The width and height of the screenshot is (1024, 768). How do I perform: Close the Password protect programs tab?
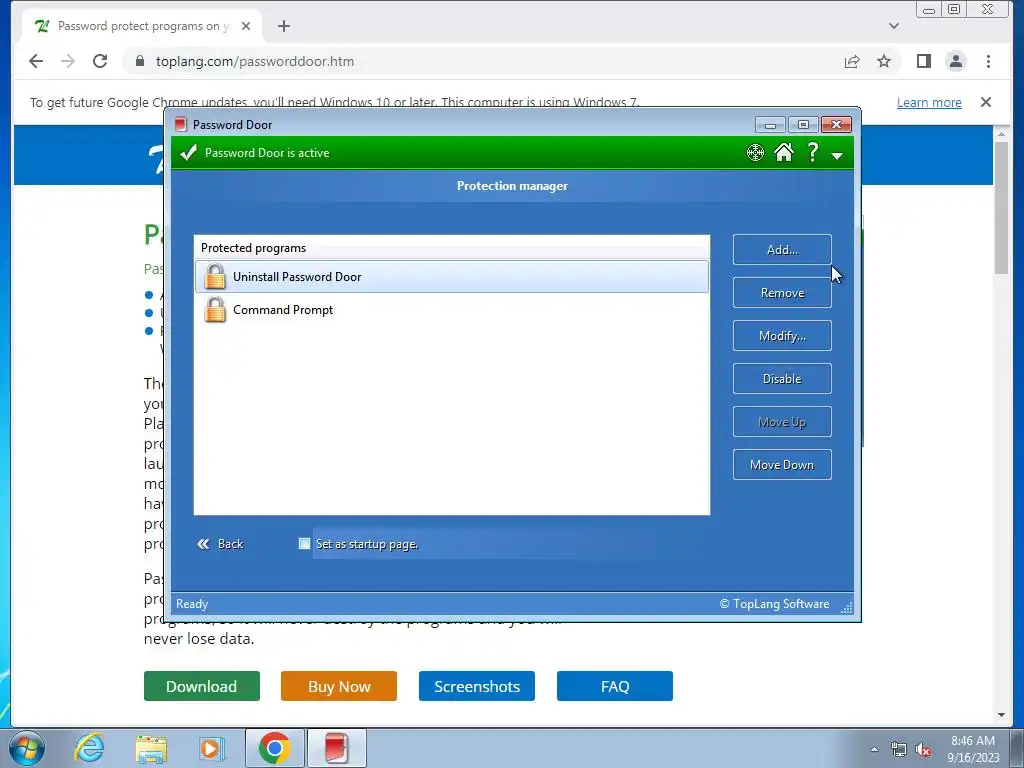click(x=246, y=26)
